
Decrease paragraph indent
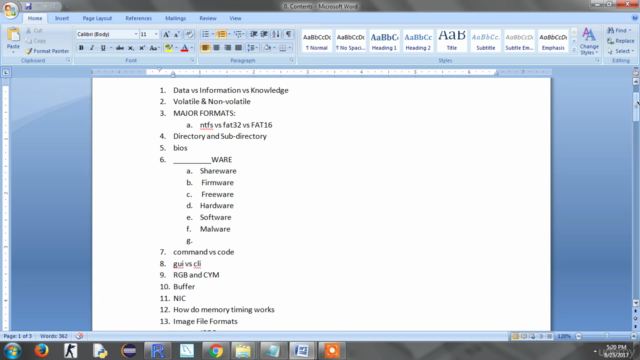[x=253, y=34]
